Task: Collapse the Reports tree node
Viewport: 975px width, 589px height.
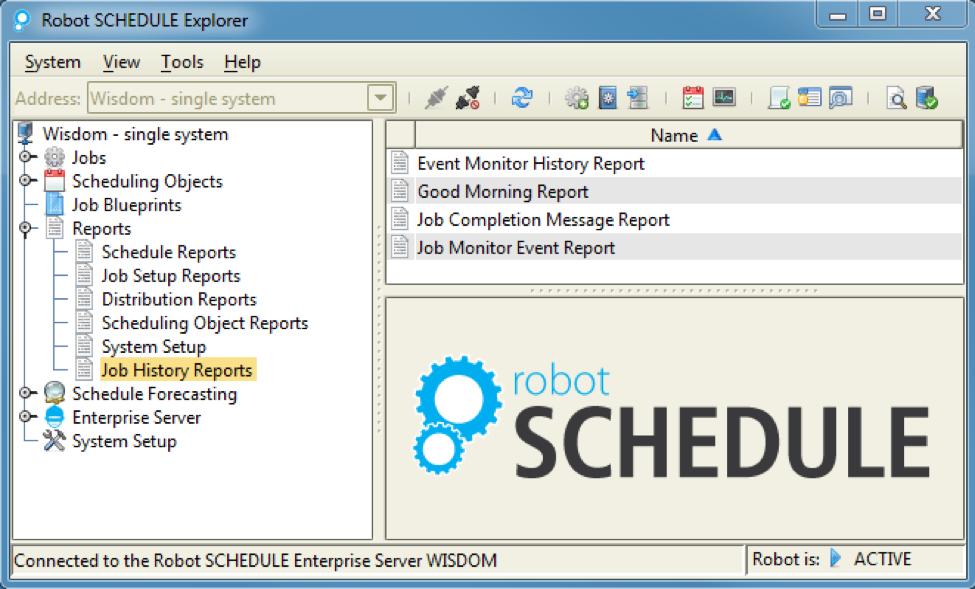Action: click(x=25, y=228)
